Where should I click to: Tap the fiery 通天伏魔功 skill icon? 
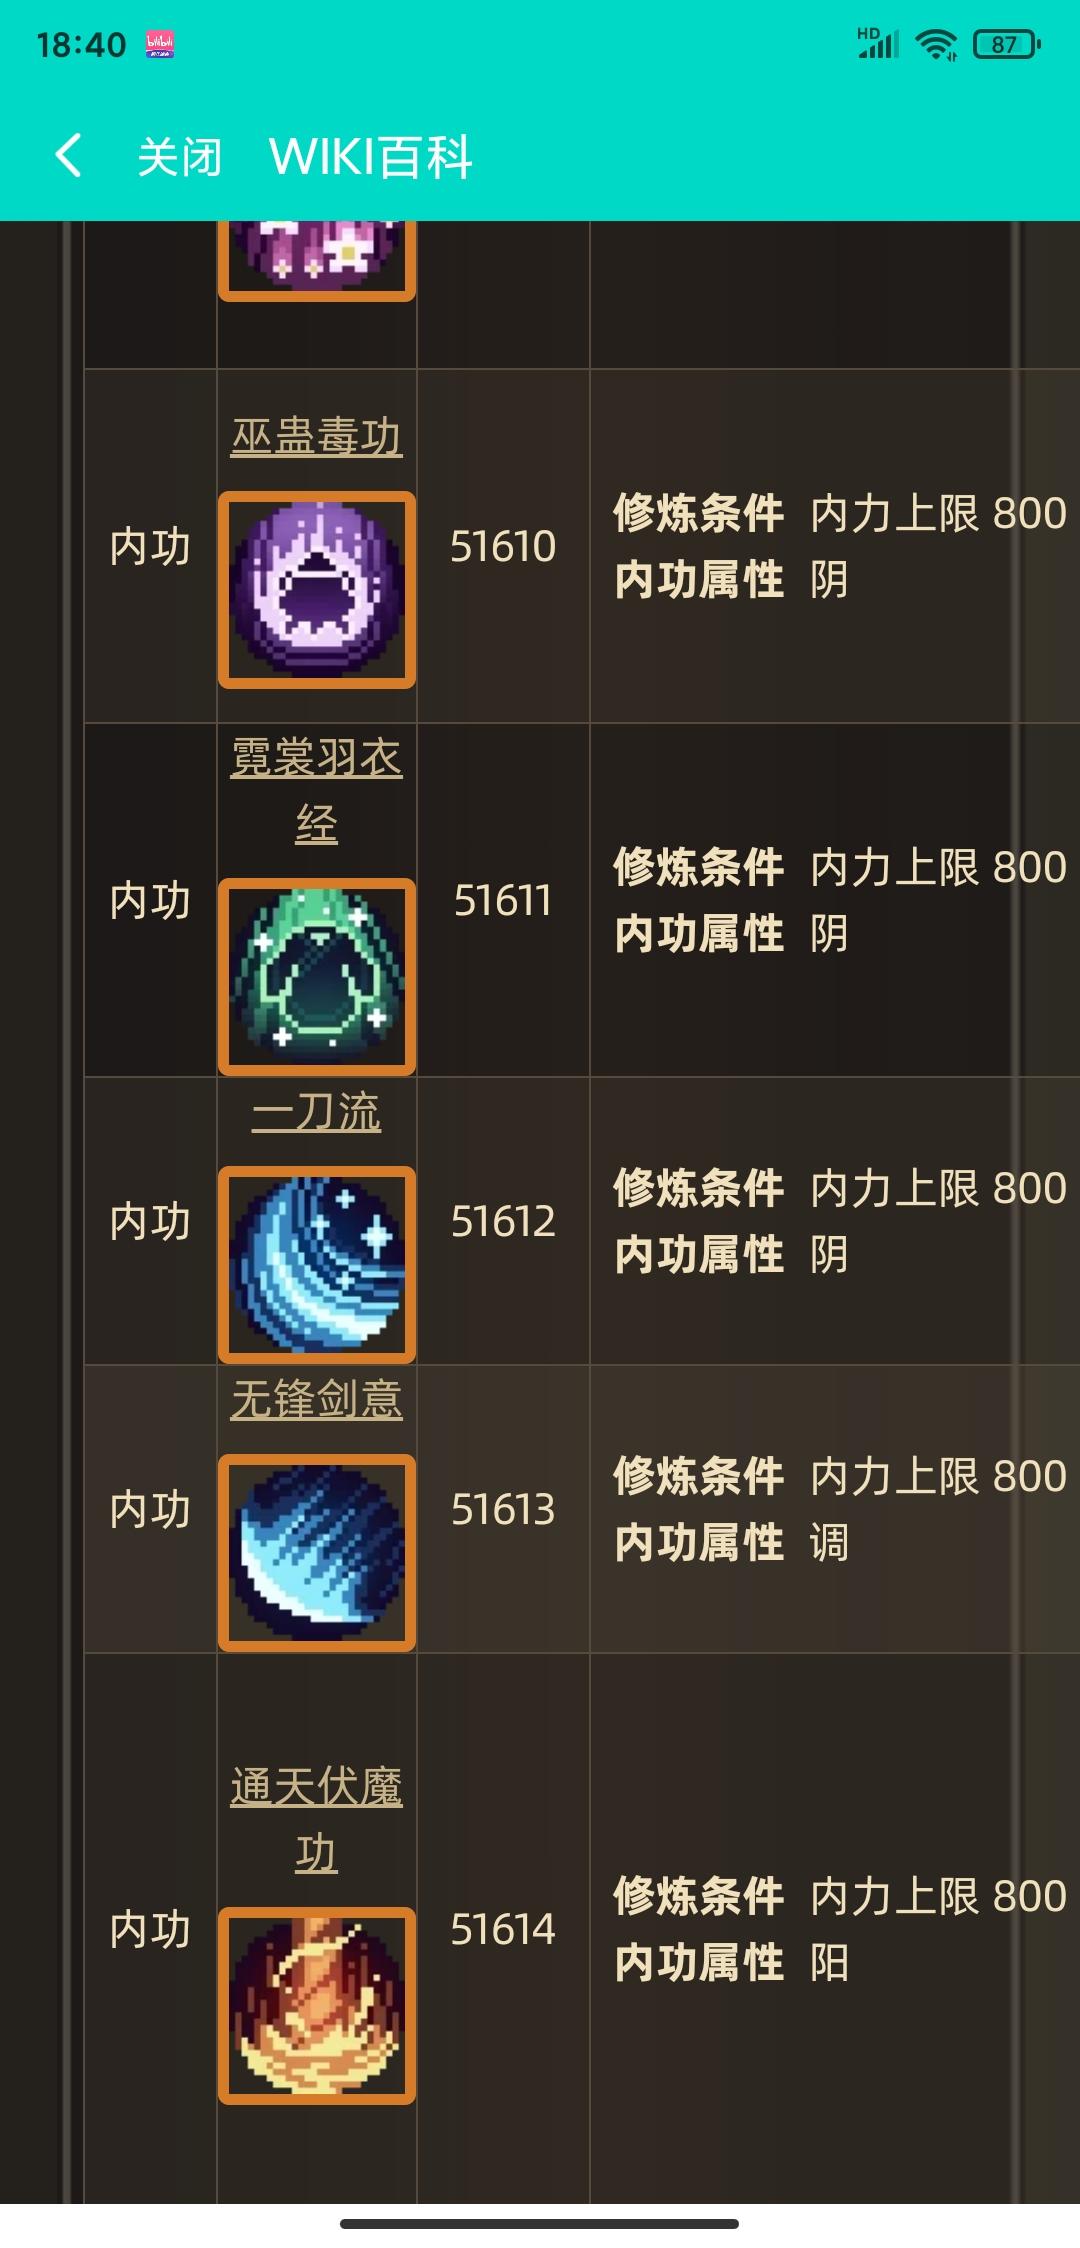[x=317, y=2005]
